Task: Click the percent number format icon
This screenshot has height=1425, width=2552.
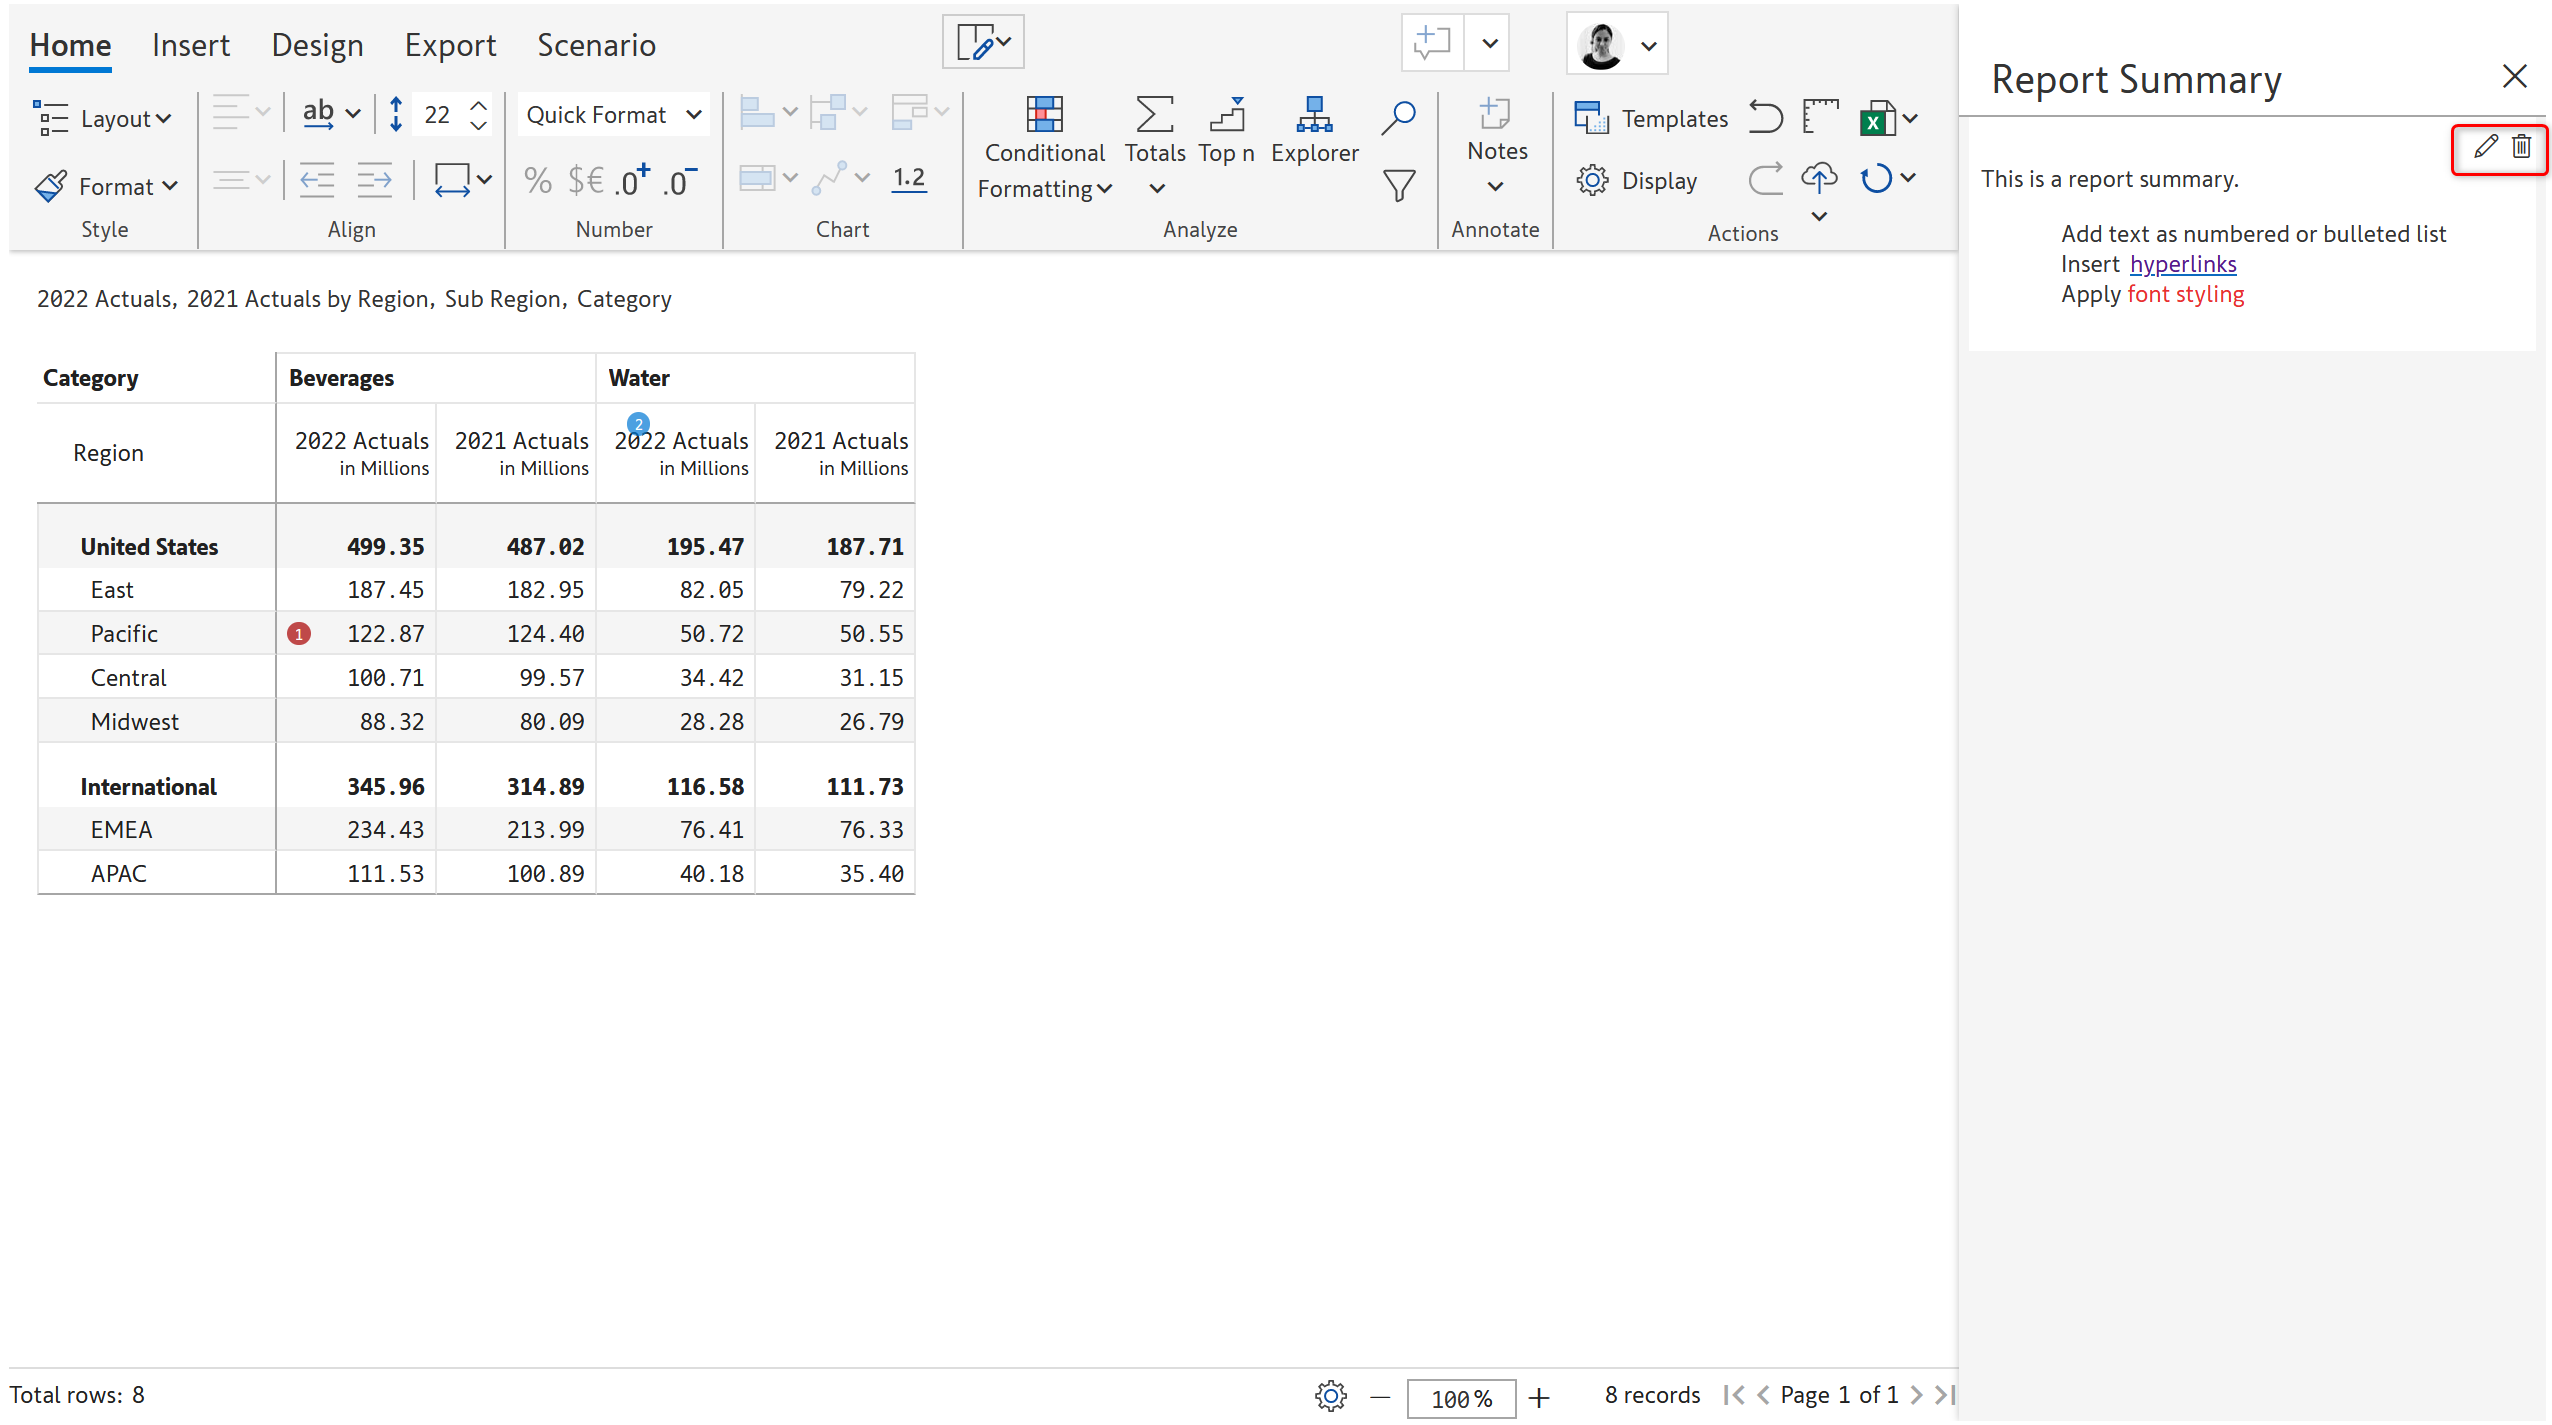Action: coord(538,181)
